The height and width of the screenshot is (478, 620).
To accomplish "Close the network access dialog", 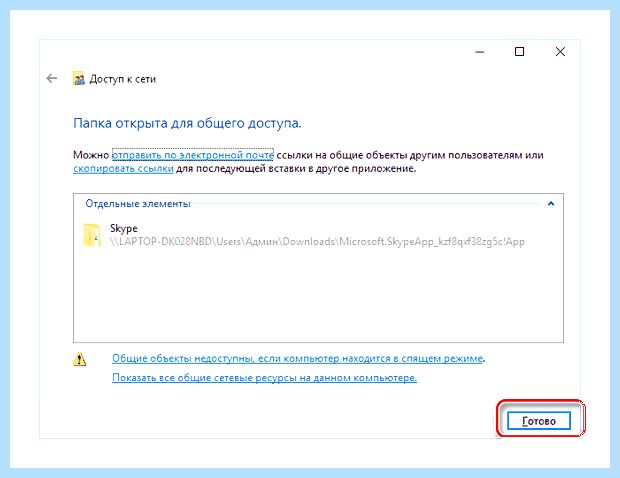I will 560,52.
